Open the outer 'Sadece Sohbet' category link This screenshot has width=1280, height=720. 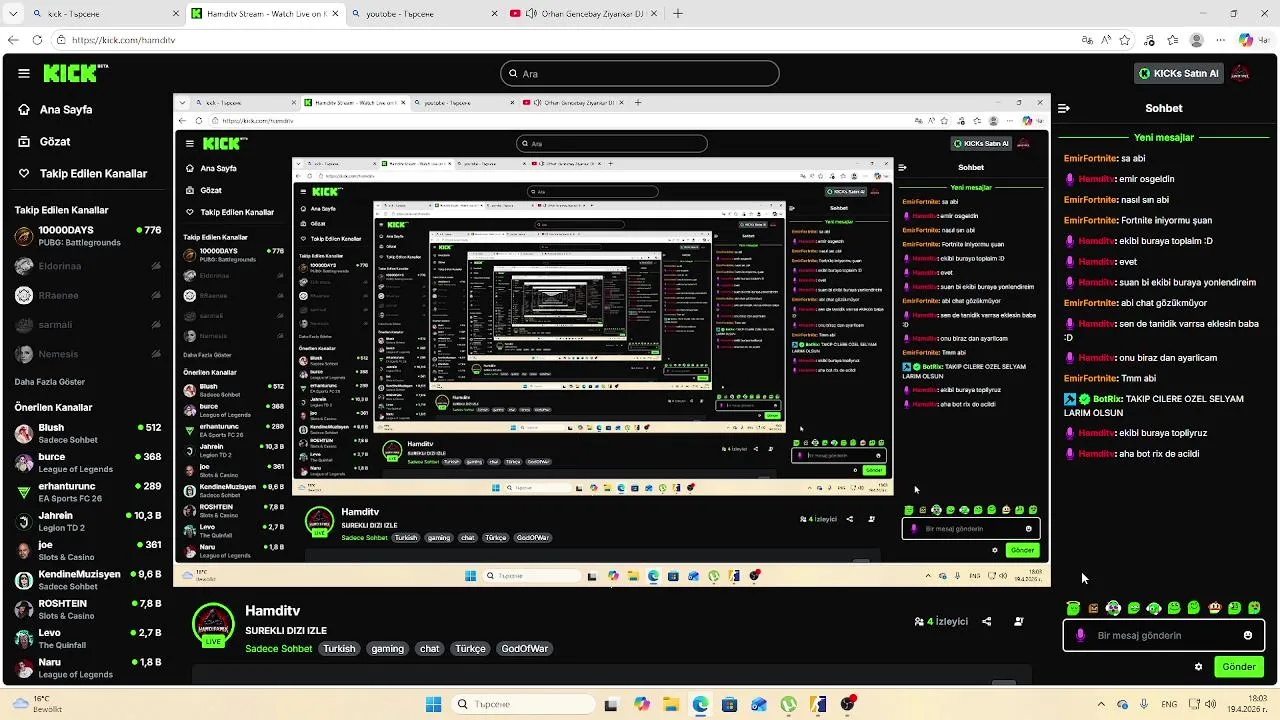click(279, 649)
